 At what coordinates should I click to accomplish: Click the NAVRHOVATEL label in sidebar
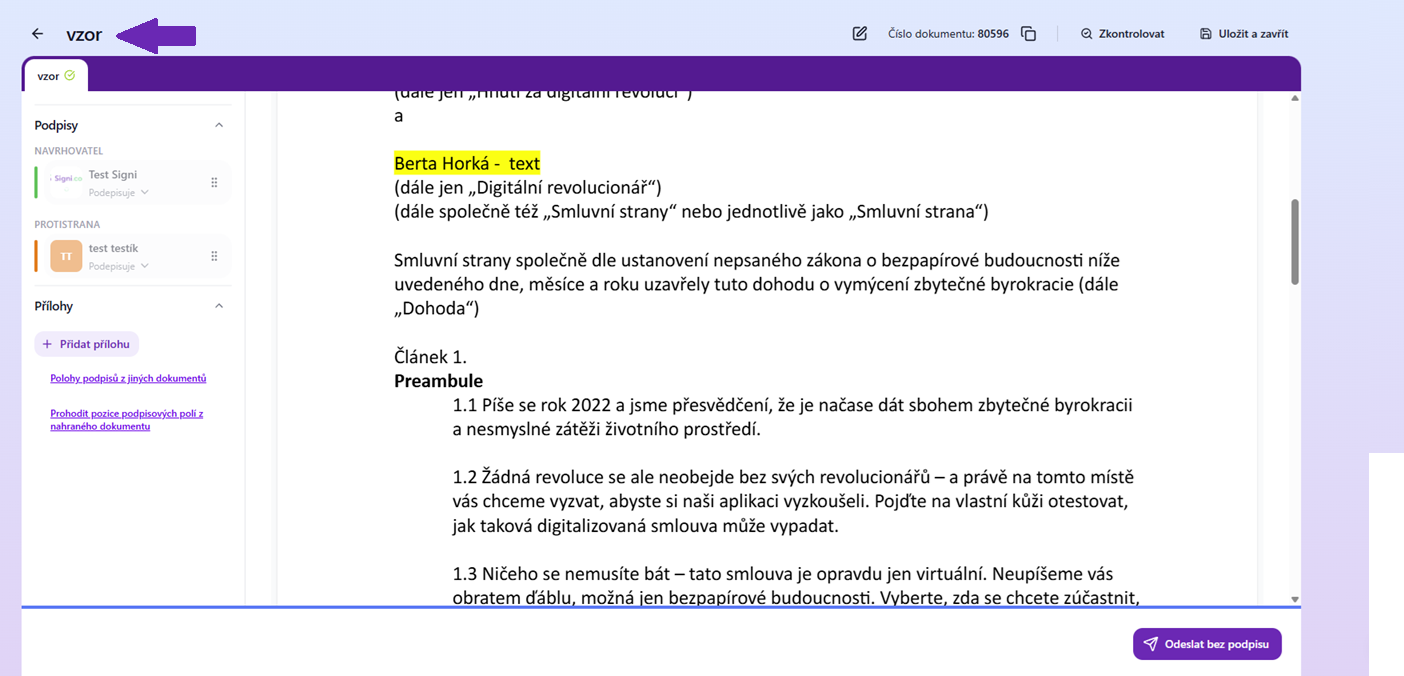point(69,151)
